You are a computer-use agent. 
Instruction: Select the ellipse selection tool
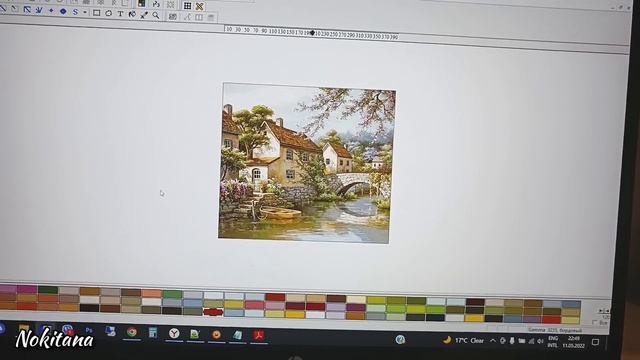point(109,13)
